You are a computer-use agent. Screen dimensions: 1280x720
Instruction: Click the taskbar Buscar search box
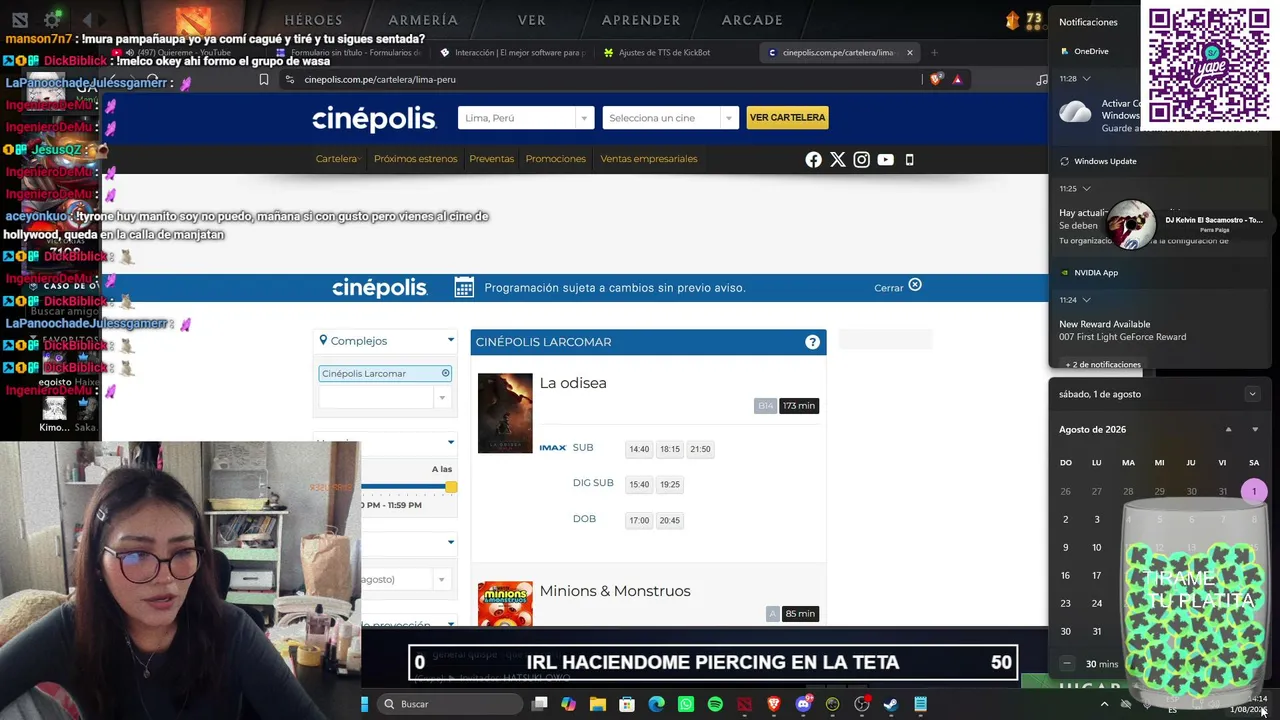(452, 704)
